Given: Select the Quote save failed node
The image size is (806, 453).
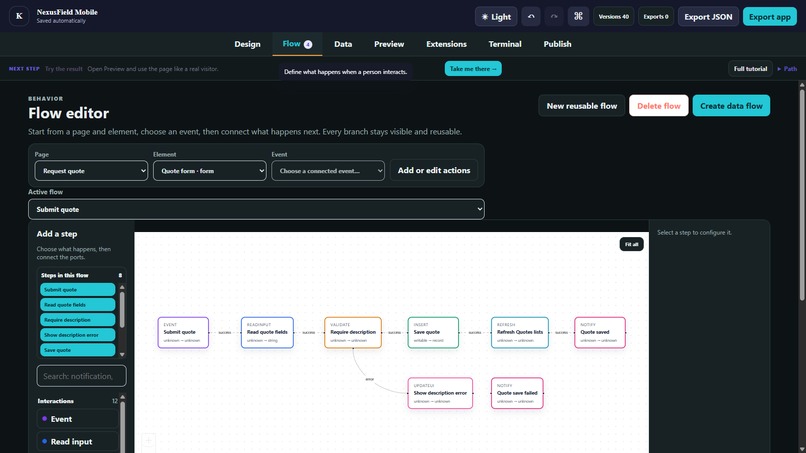Looking at the screenshot, I should click(517, 393).
